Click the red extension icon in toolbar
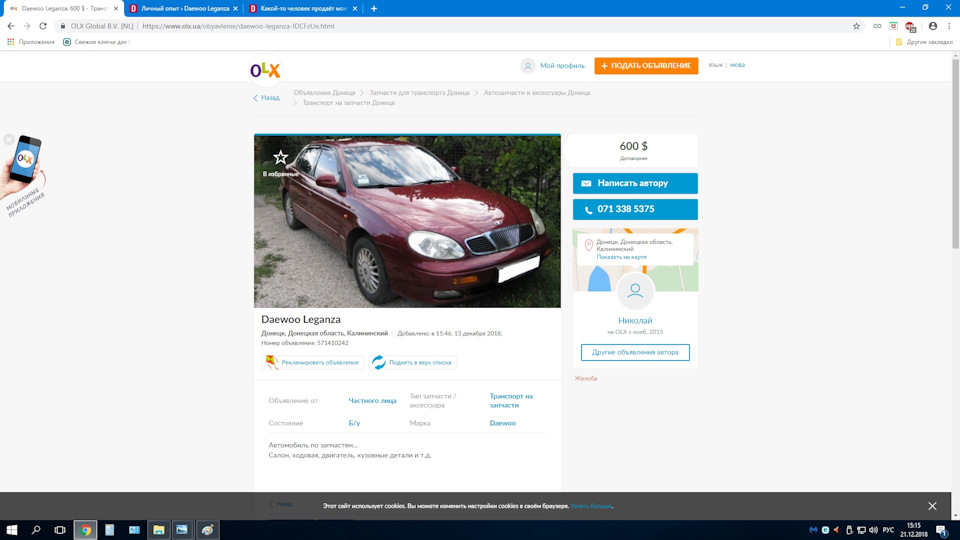 coord(910,26)
